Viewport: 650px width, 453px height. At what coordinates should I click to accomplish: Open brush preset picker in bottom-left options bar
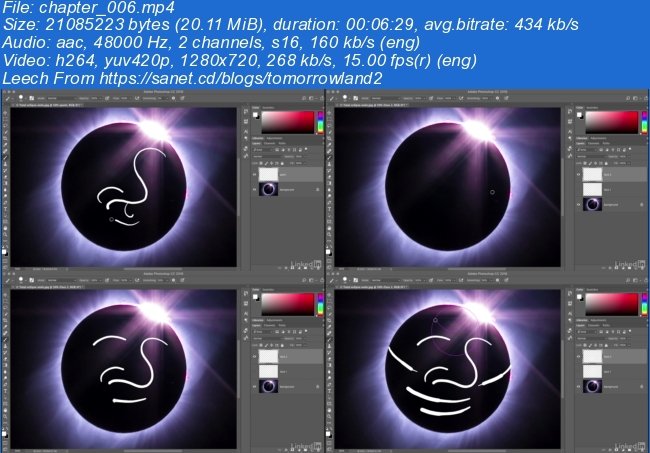pos(22,280)
